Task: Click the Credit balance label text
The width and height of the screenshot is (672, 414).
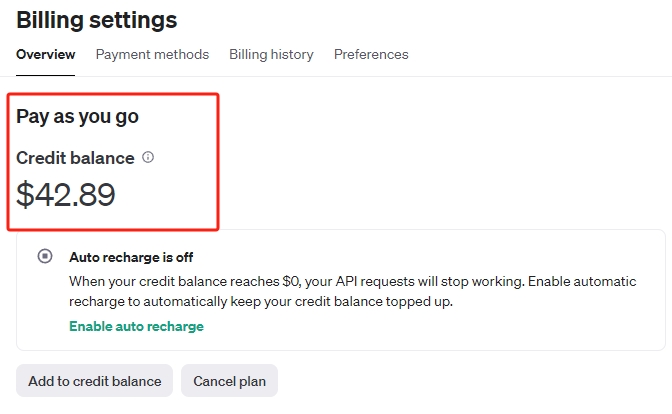Action: [75, 158]
